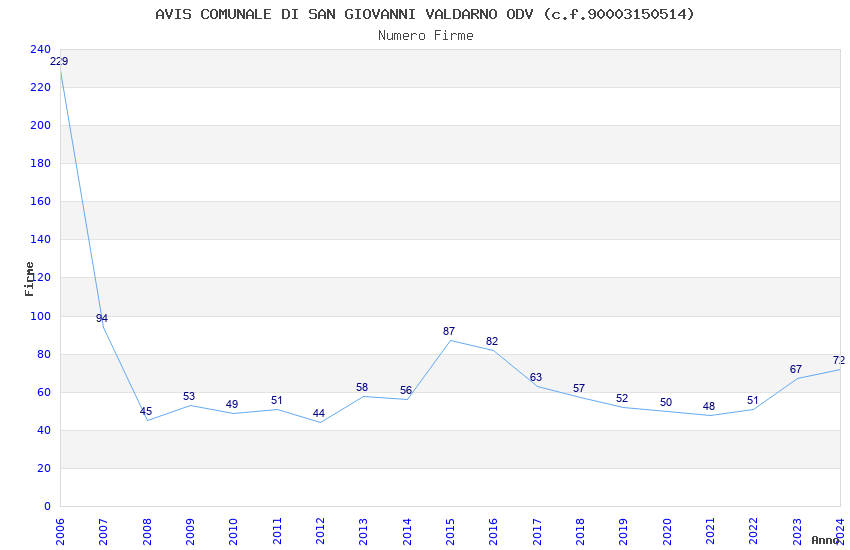850x550 pixels.
Task: Click the year 2013 on the x-axis
Action: [363, 532]
